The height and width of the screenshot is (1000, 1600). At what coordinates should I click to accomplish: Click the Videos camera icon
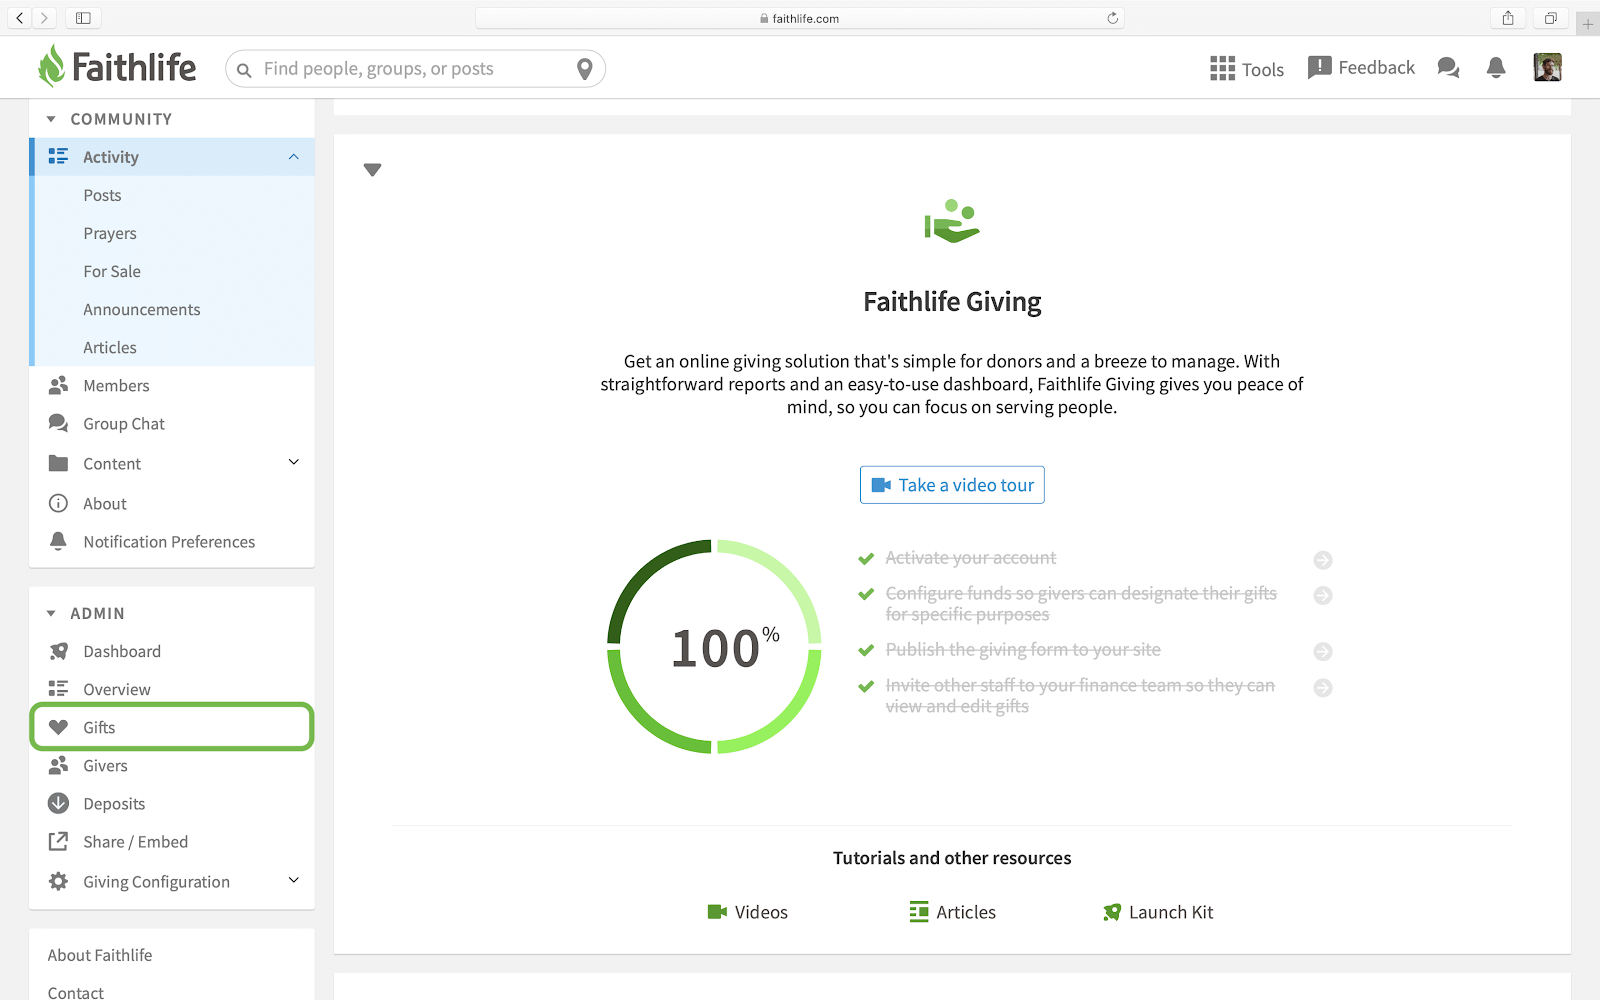(717, 912)
